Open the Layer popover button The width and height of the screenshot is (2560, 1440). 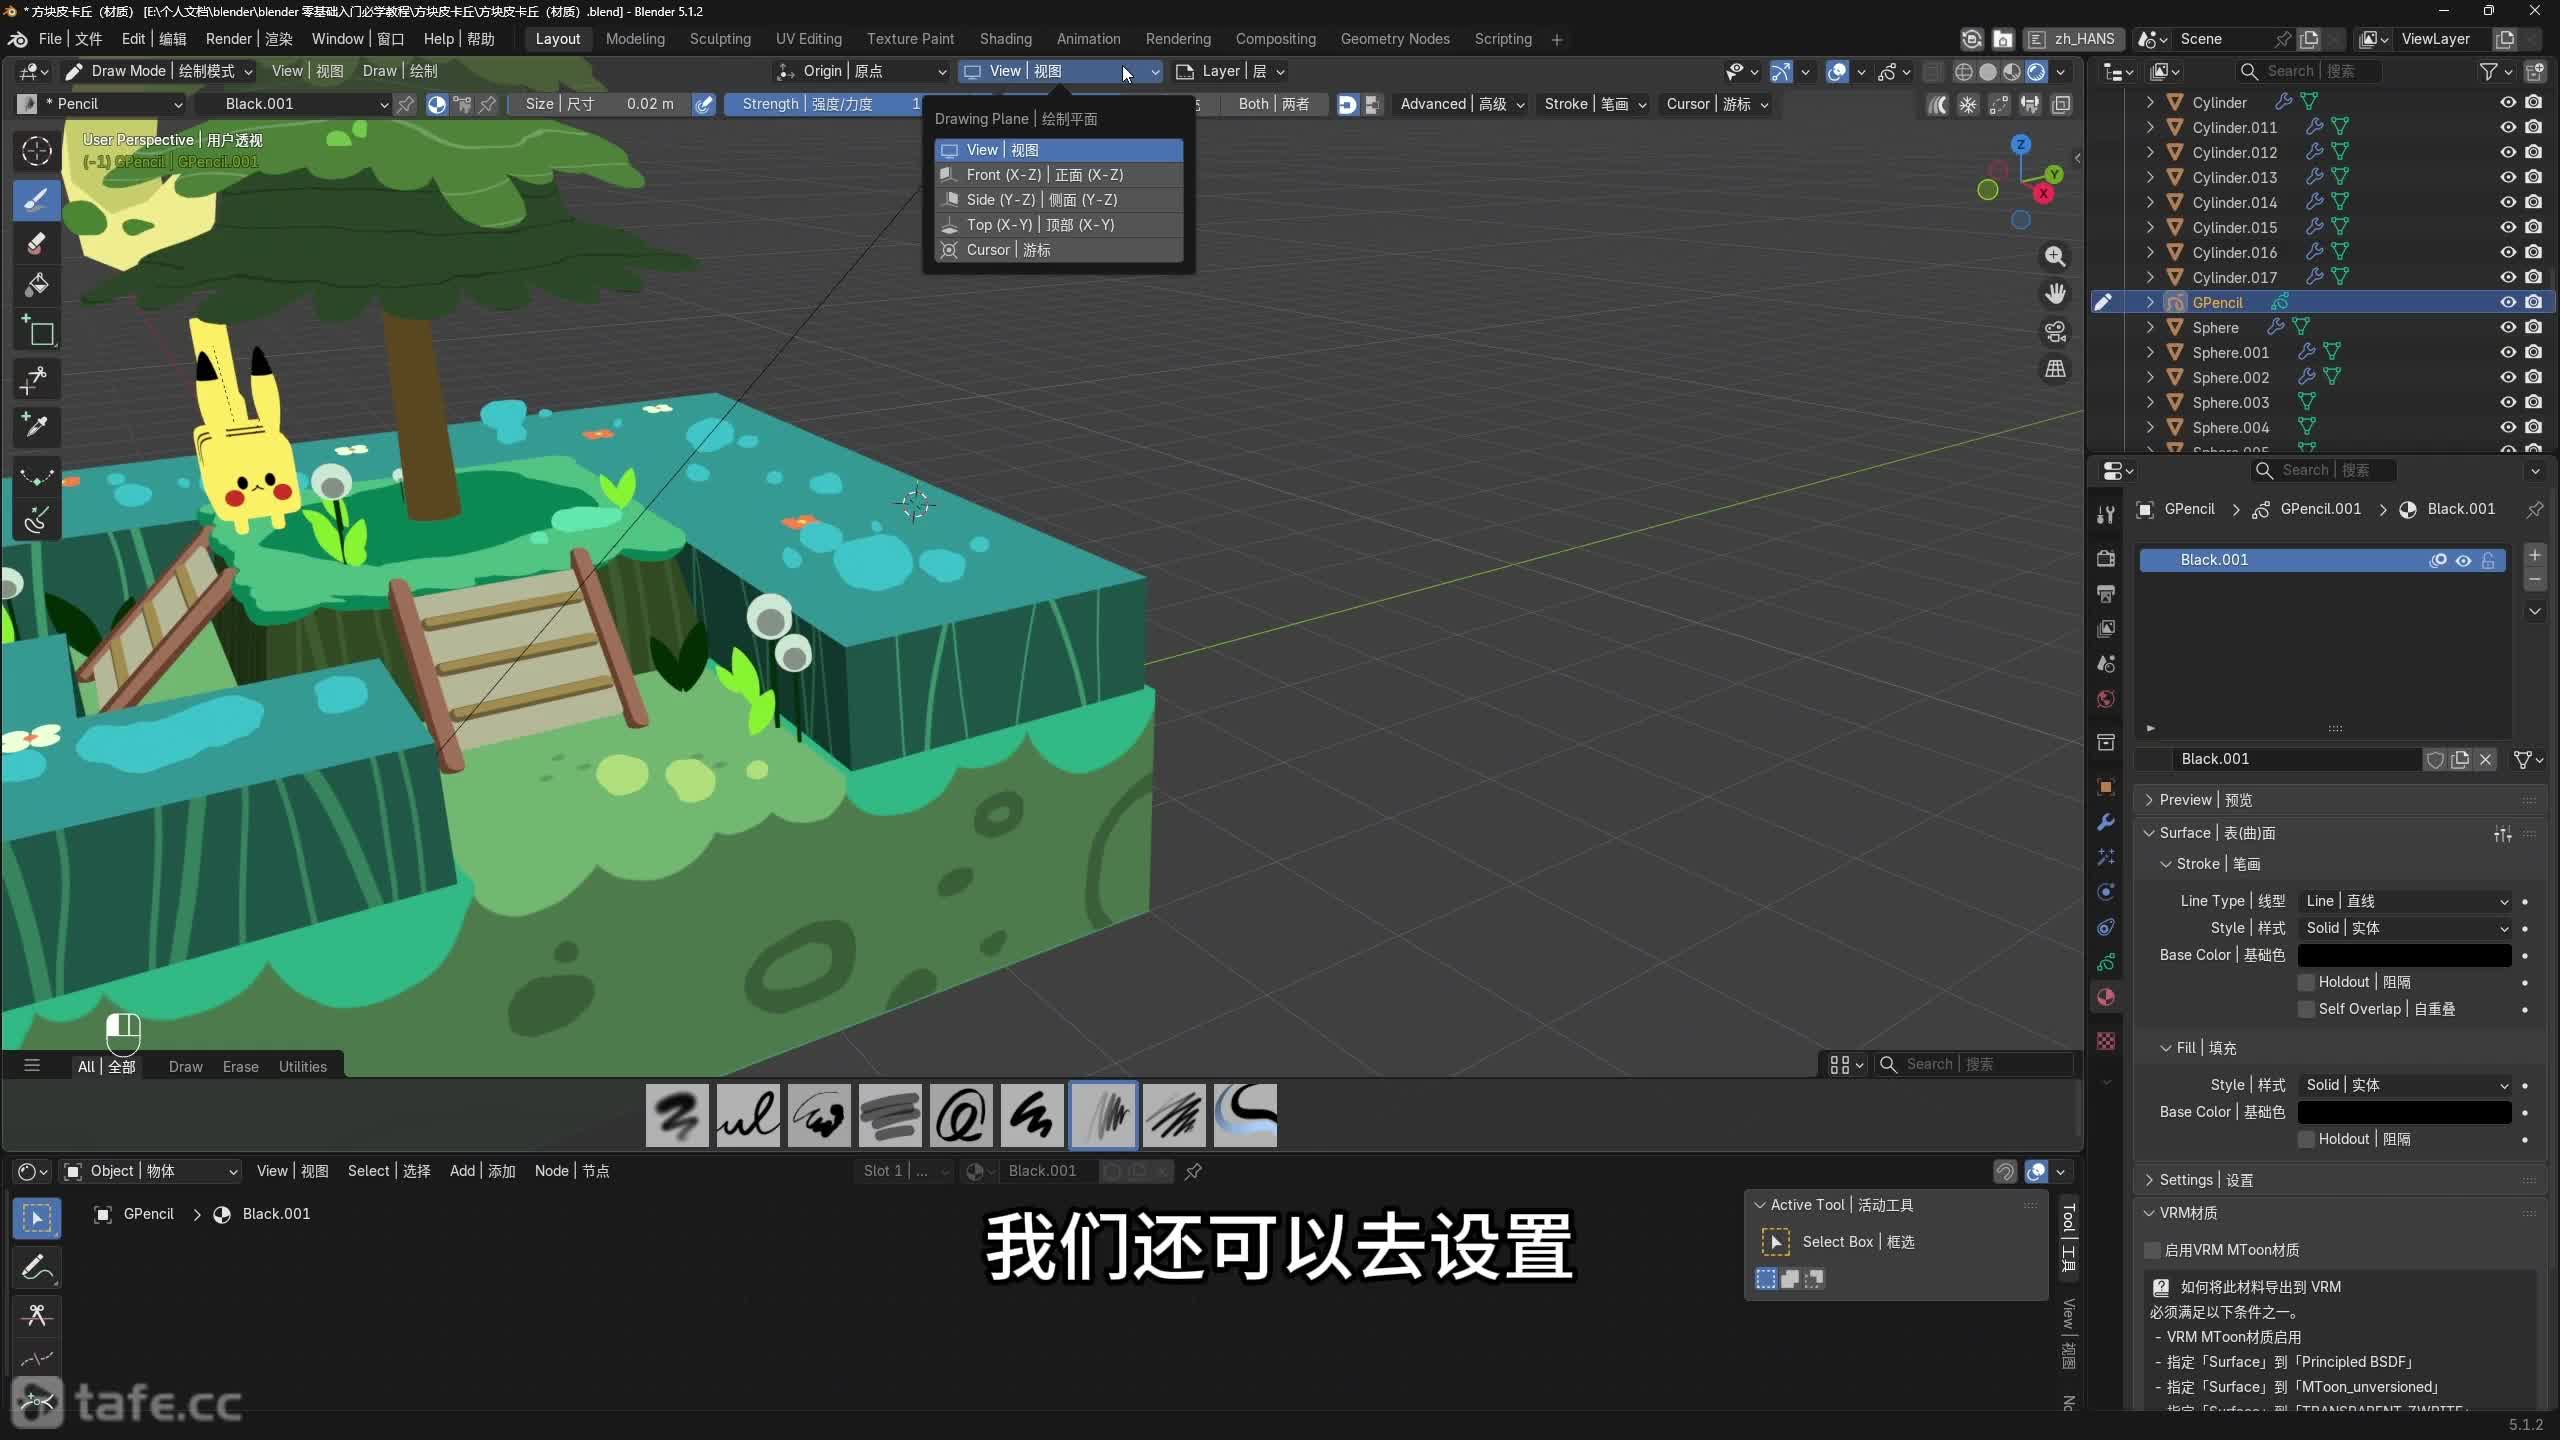coord(1231,71)
